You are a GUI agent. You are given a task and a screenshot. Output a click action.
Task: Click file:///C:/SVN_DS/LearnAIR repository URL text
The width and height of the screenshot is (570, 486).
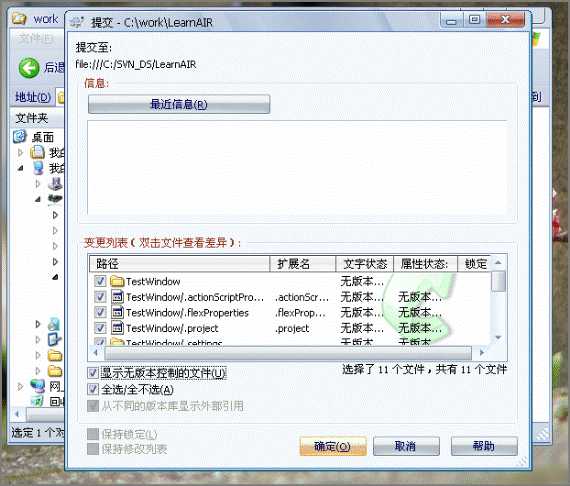pos(136,64)
